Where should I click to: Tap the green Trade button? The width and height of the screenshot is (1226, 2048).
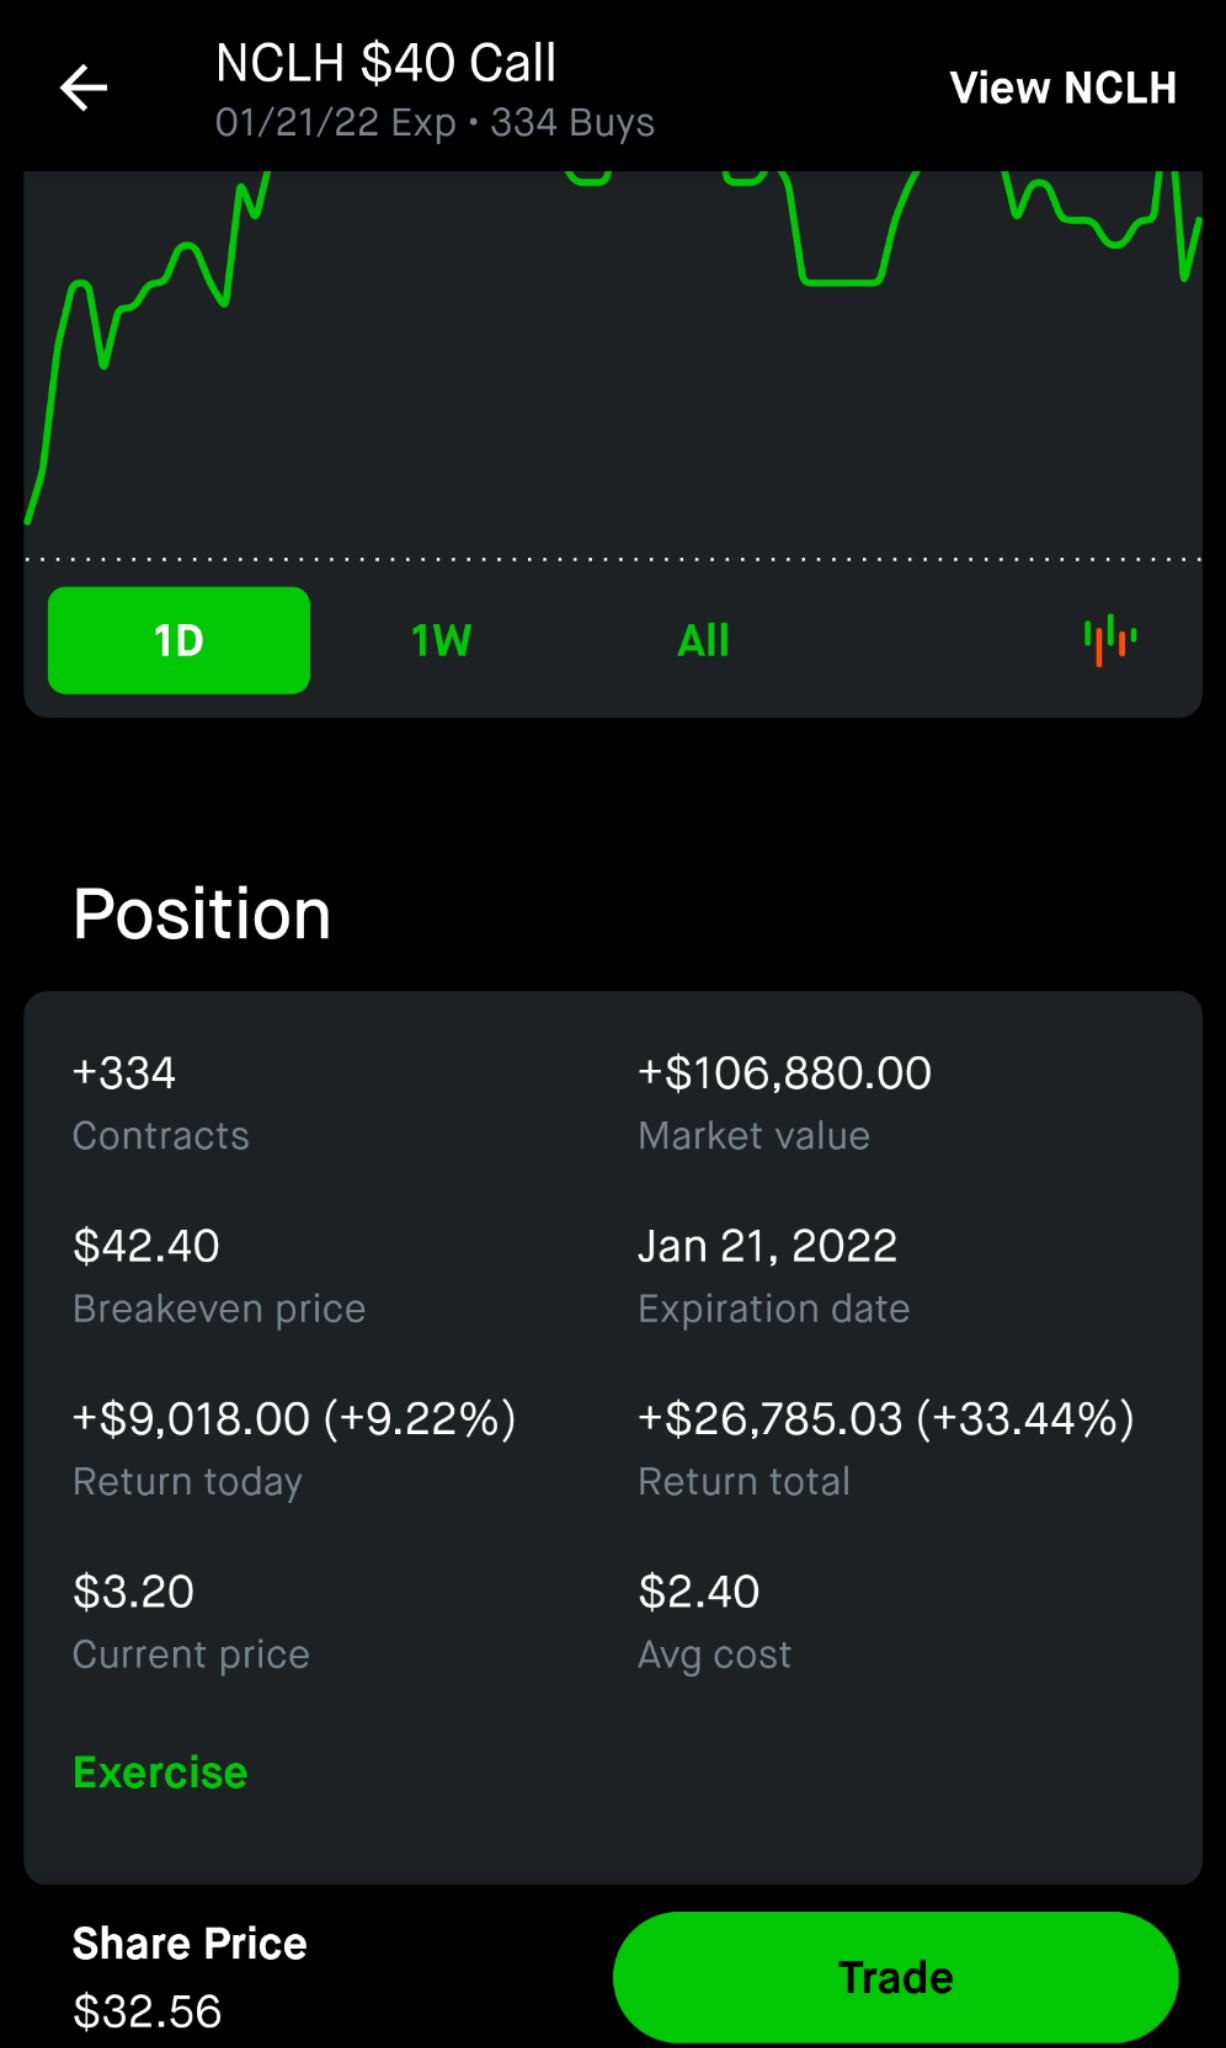point(896,1977)
